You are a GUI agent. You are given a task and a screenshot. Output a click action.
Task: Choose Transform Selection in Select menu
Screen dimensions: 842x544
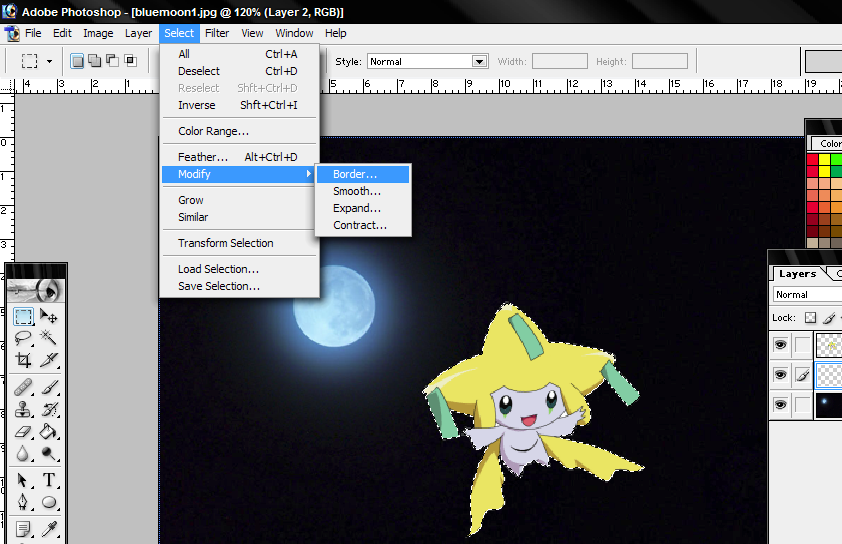click(x=238, y=243)
